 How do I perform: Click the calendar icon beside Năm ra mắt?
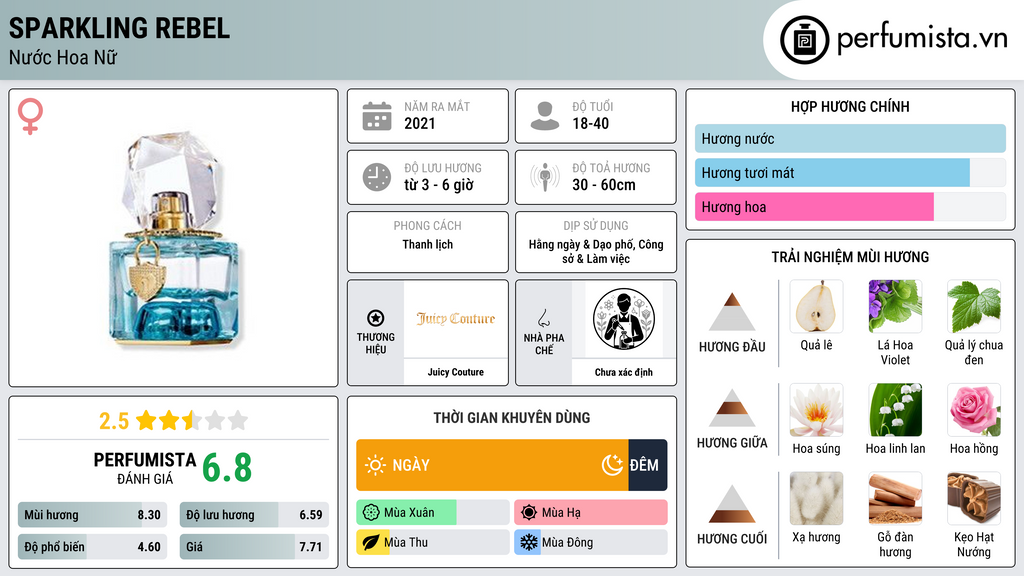point(377,116)
